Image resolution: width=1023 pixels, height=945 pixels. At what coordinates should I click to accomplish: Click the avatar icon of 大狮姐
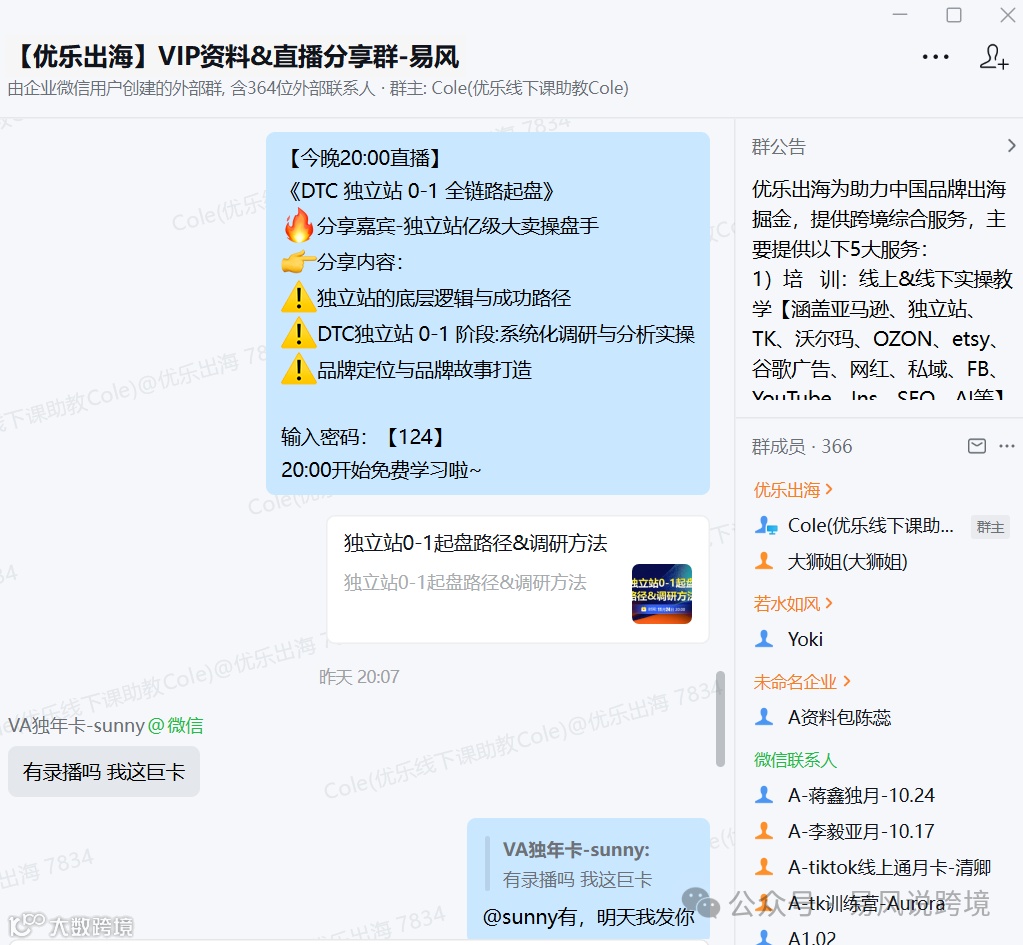click(x=764, y=561)
